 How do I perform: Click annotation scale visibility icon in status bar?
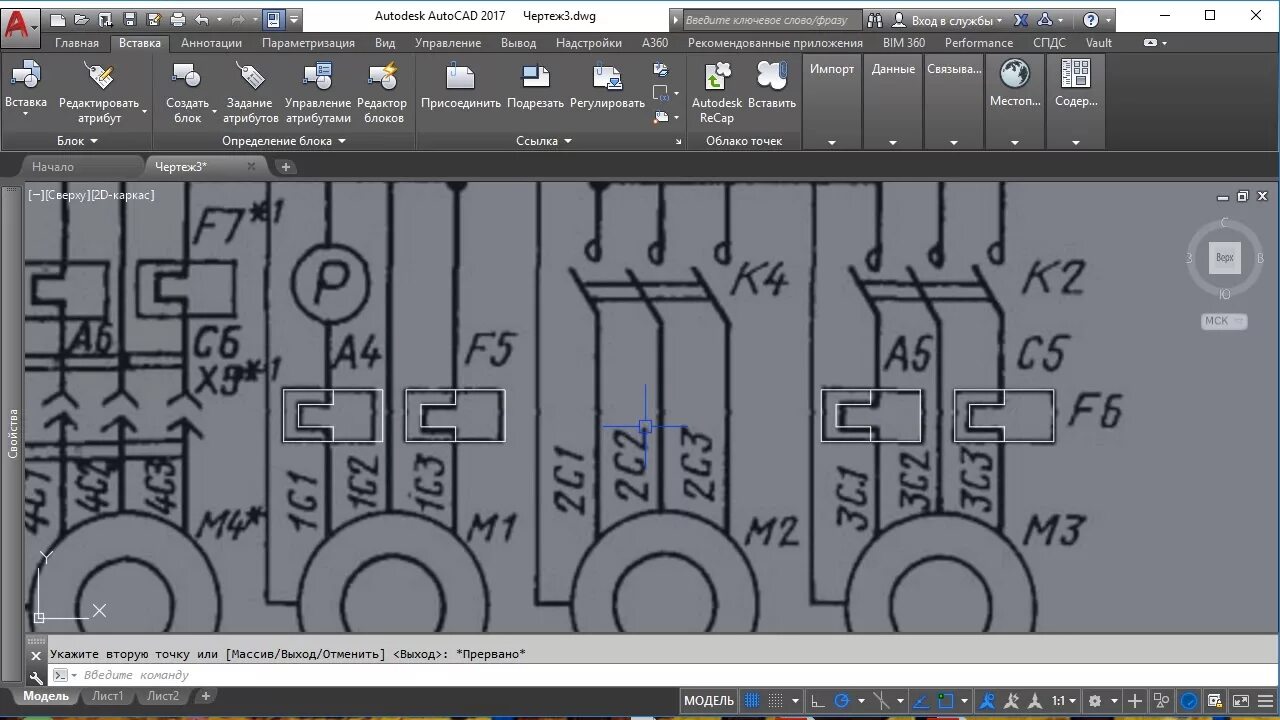pos(987,701)
